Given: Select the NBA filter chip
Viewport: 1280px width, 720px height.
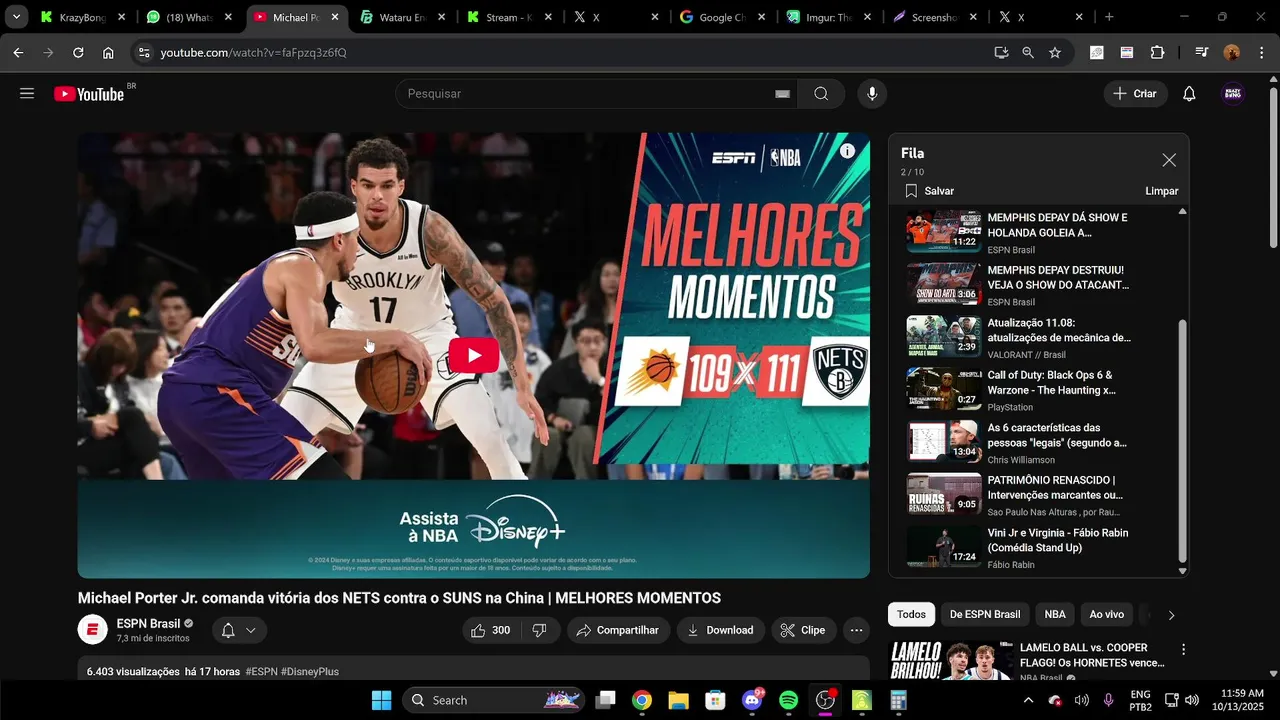Looking at the screenshot, I should [1055, 615].
